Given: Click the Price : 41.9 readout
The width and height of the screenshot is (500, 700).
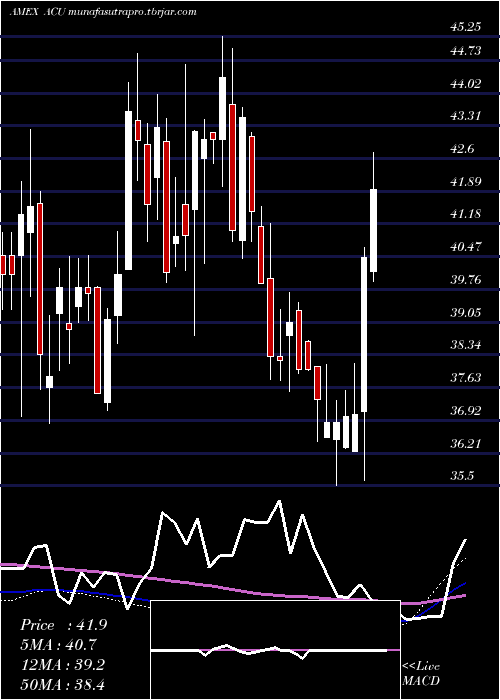Looking at the screenshot, I should 64,625.
